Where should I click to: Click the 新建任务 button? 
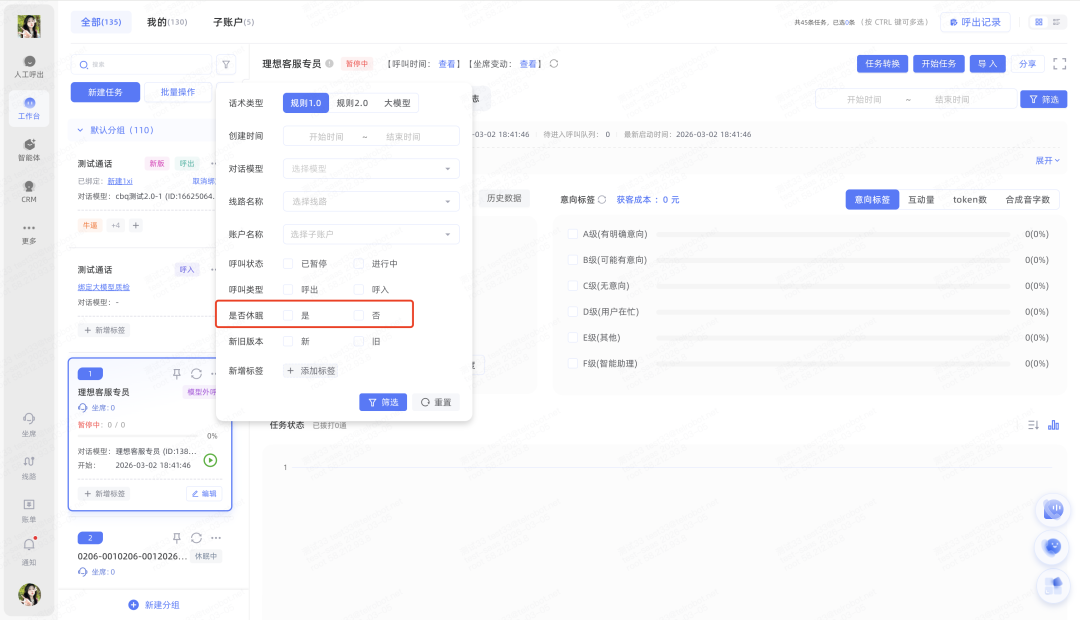[105, 92]
